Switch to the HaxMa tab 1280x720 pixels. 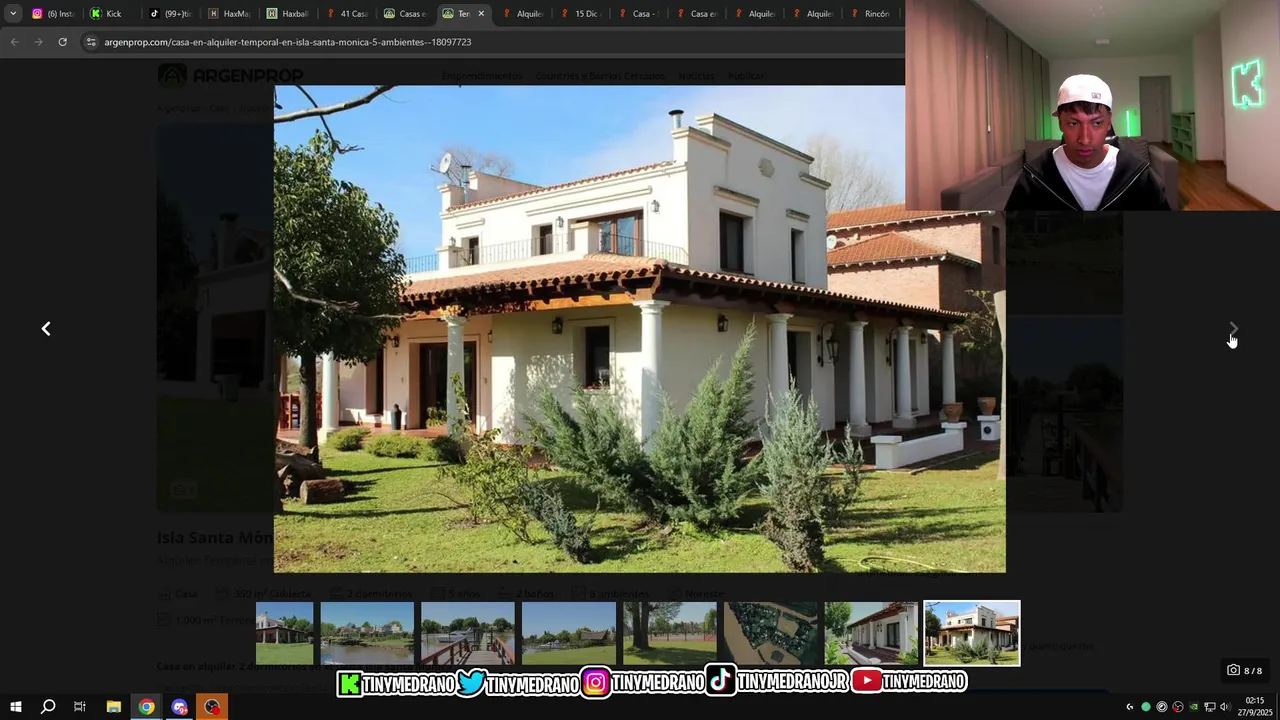pyautogui.click(x=228, y=14)
